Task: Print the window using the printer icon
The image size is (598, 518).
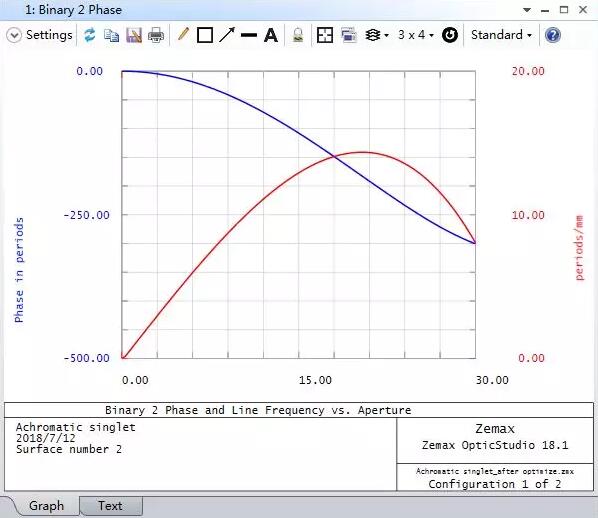Action: tap(156, 35)
